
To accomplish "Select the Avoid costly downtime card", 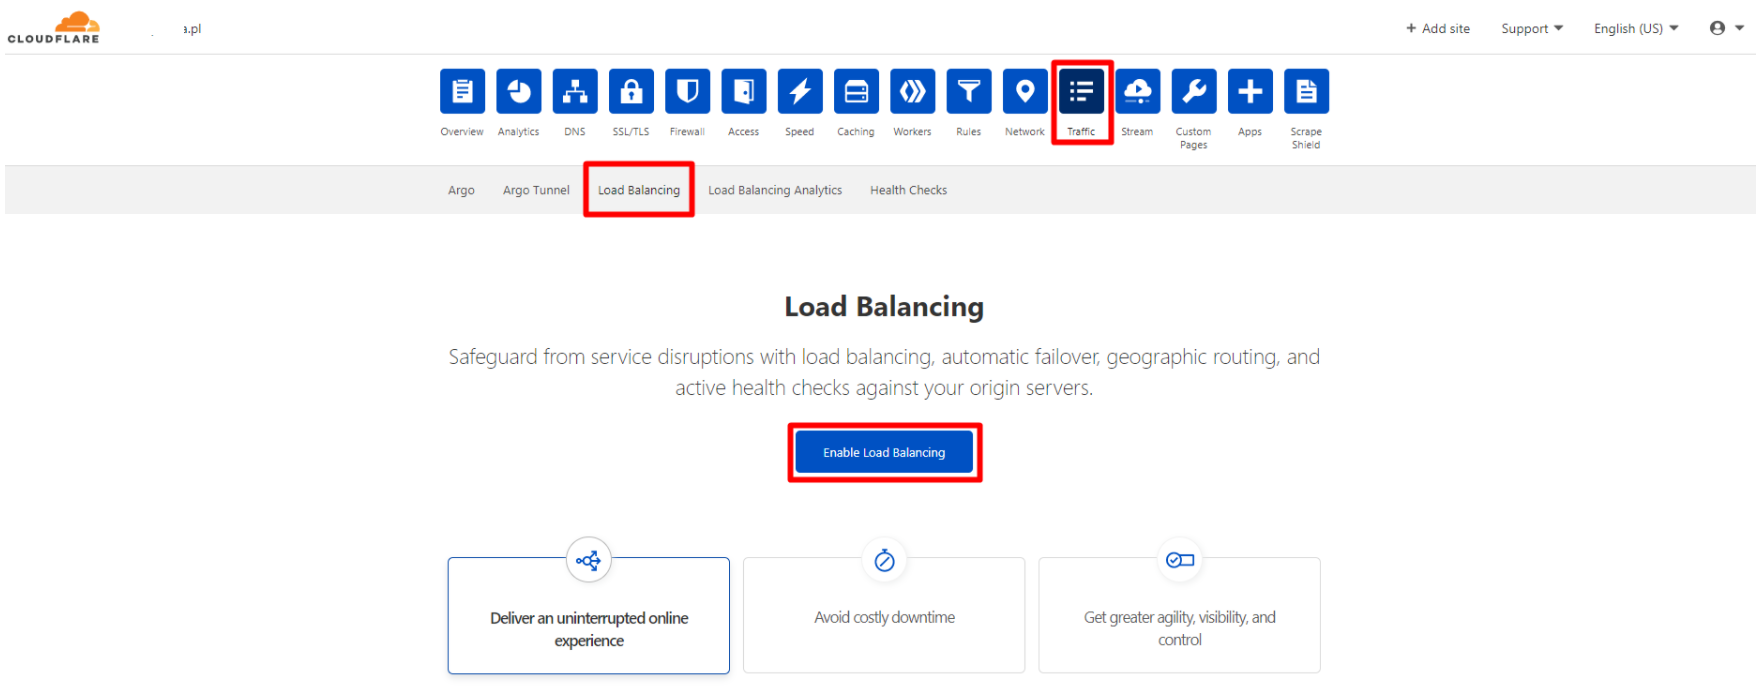I will point(884,616).
